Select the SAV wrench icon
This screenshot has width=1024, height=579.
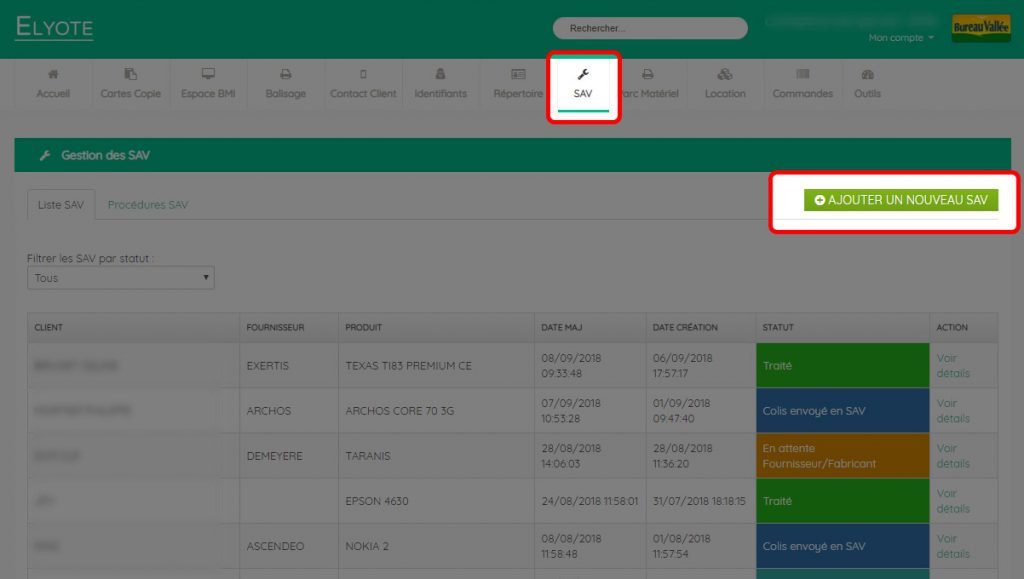point(583,74)
